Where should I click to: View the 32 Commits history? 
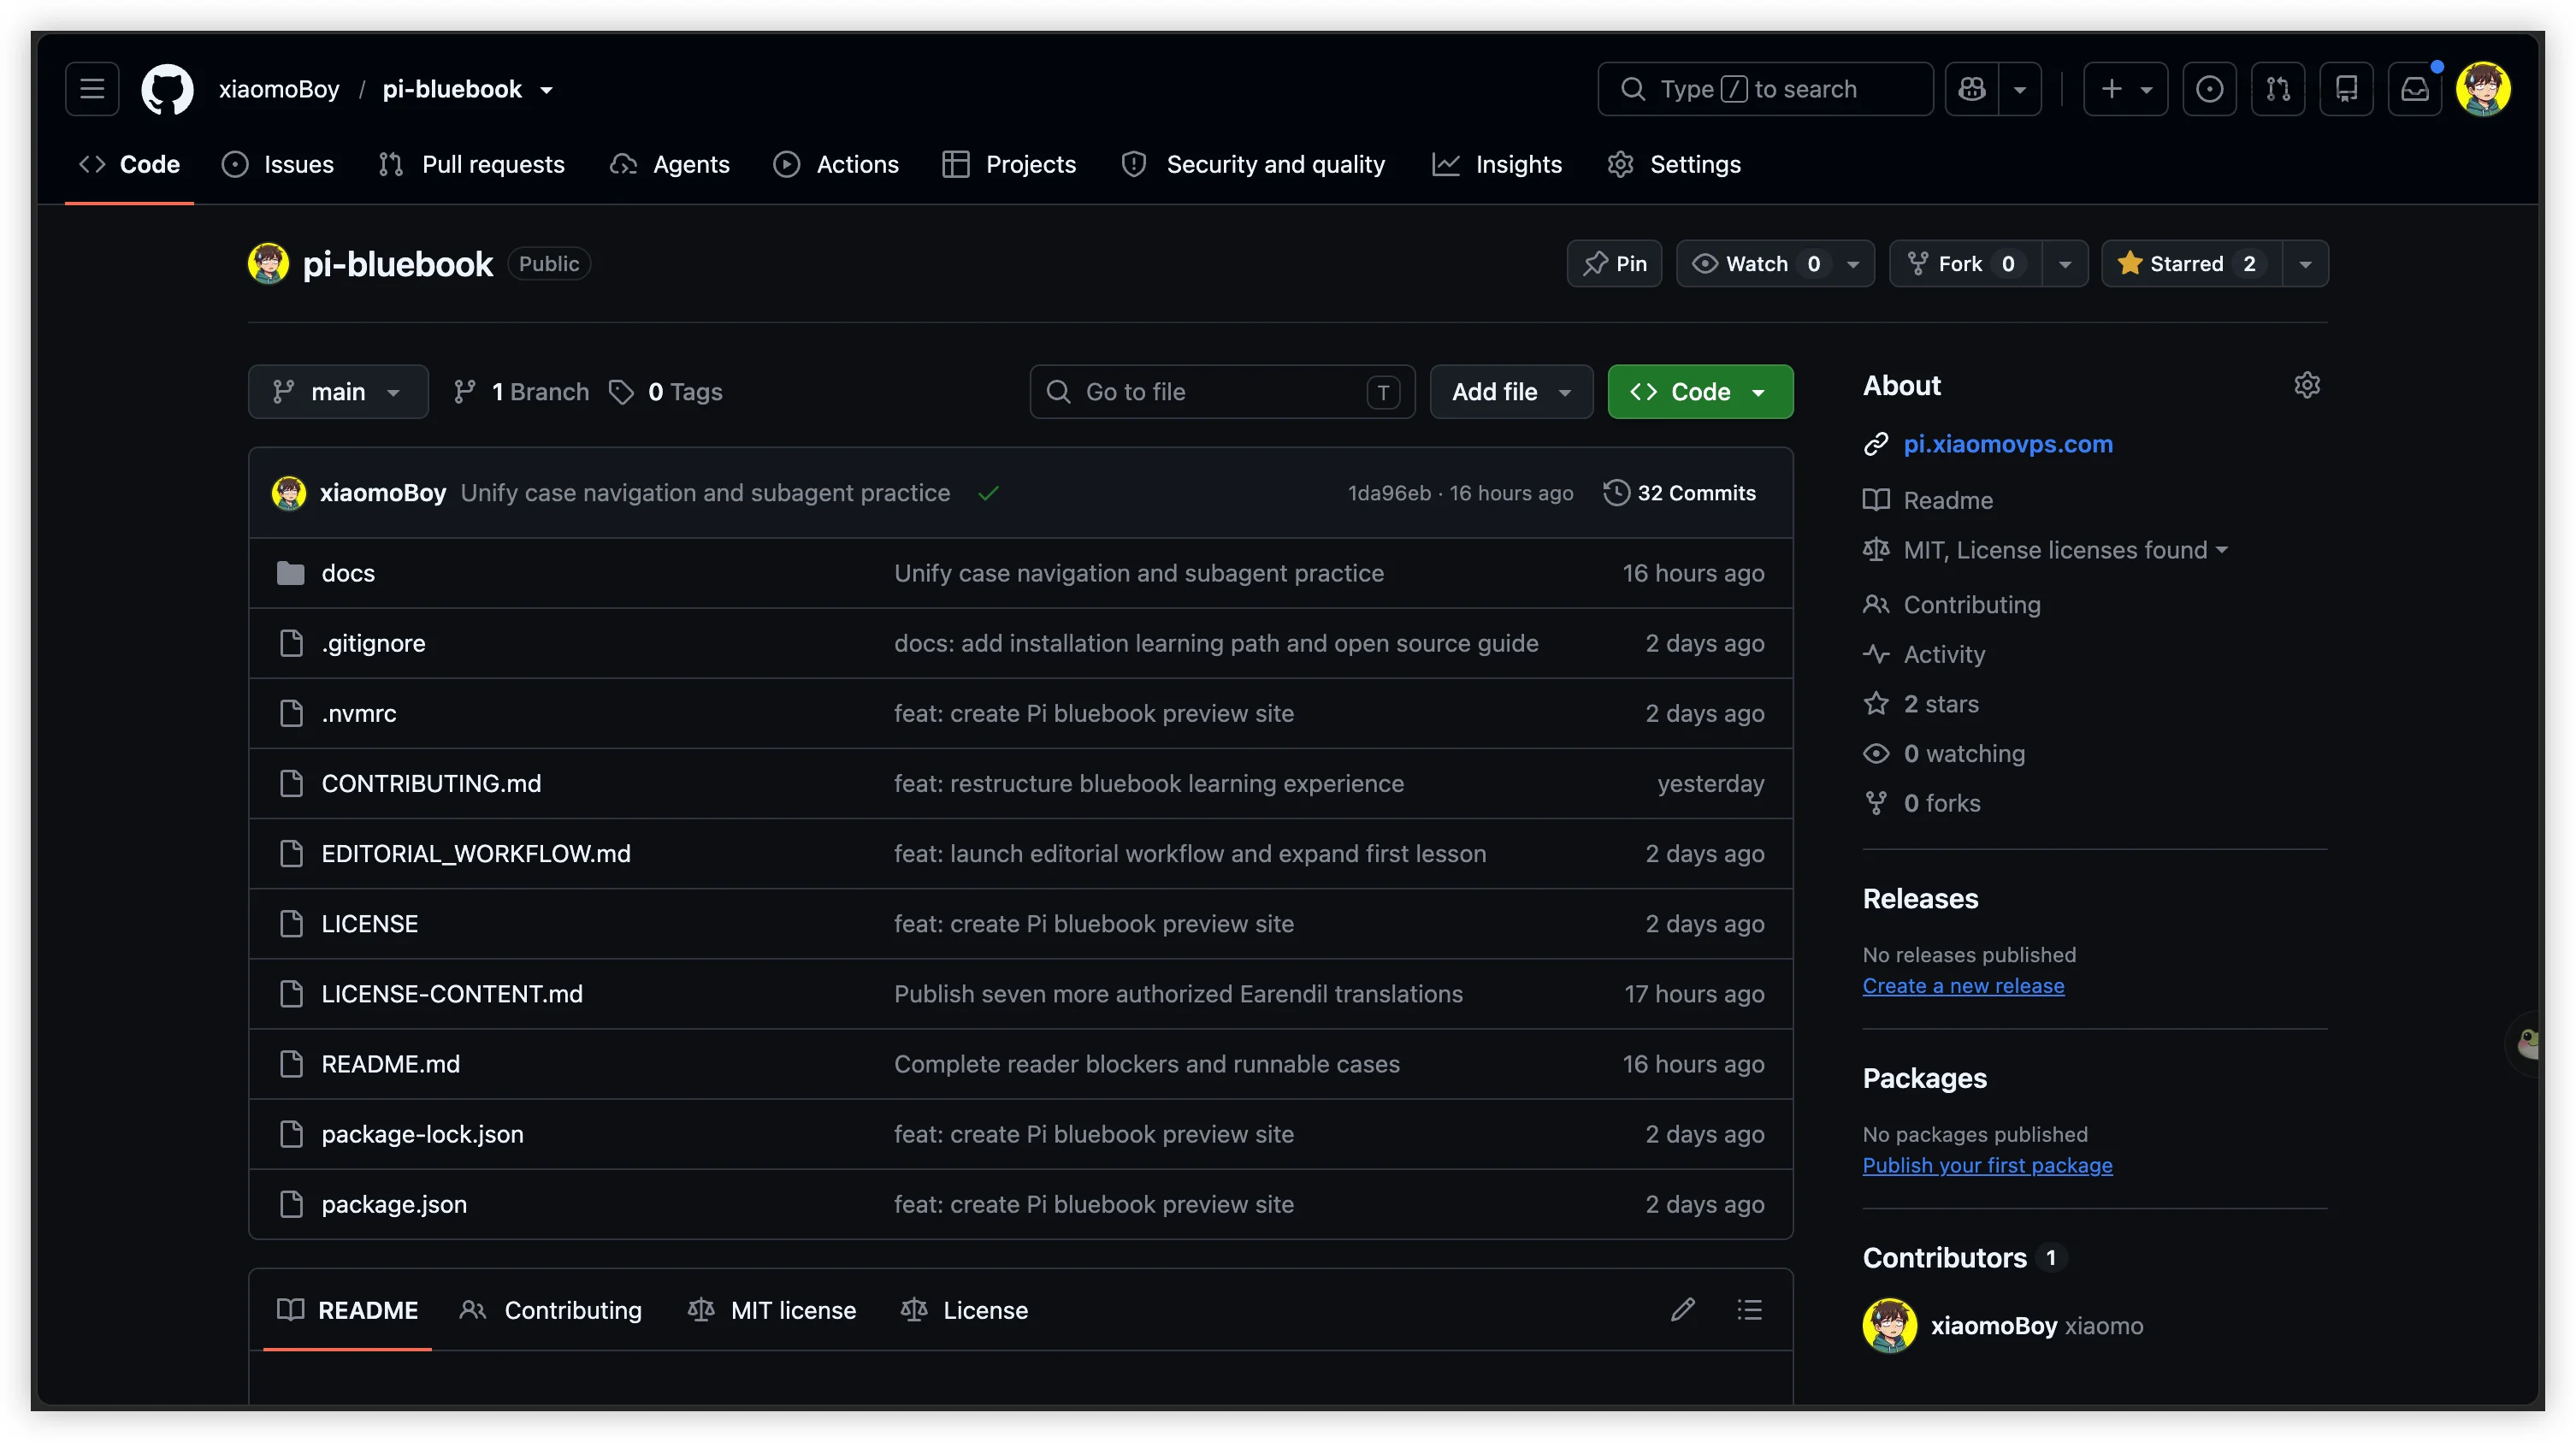coord(1679,493)
